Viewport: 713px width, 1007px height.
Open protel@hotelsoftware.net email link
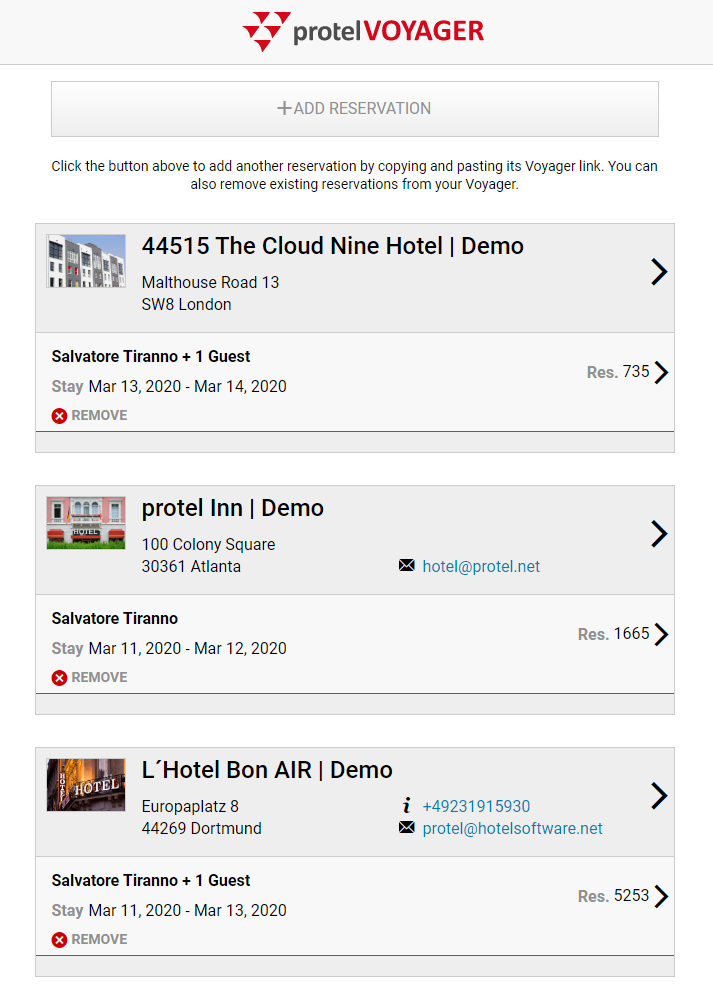pos(512,828)
